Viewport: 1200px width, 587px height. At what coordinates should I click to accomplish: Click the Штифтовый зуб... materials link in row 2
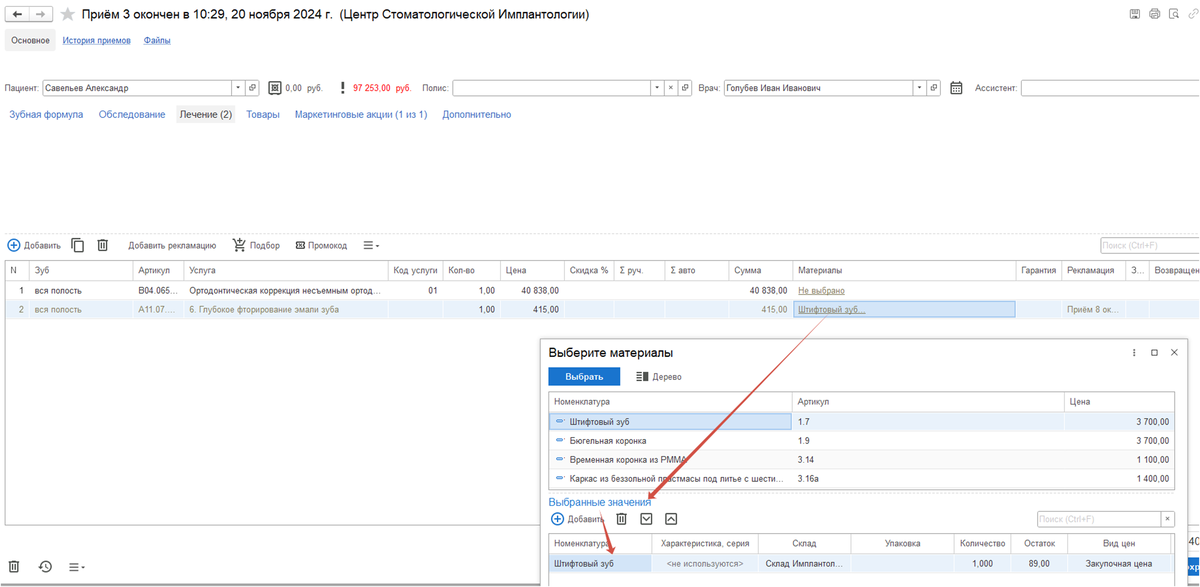click(x=832, y=310)
